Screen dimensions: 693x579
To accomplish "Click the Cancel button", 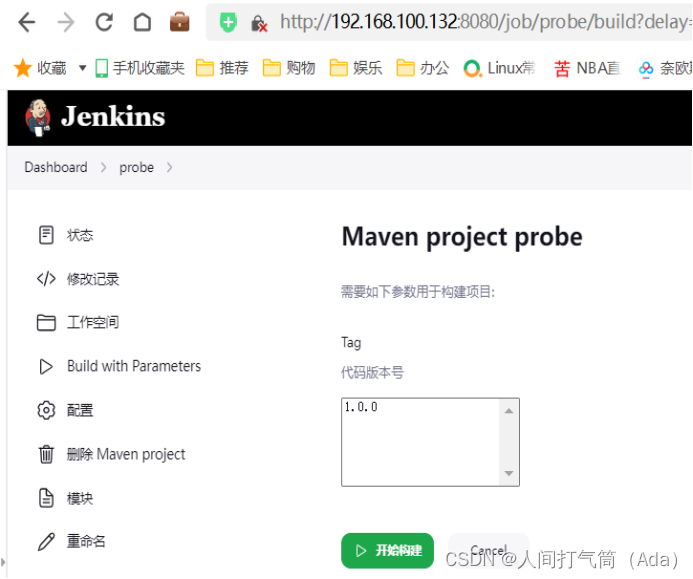I will tap(488, 550).
